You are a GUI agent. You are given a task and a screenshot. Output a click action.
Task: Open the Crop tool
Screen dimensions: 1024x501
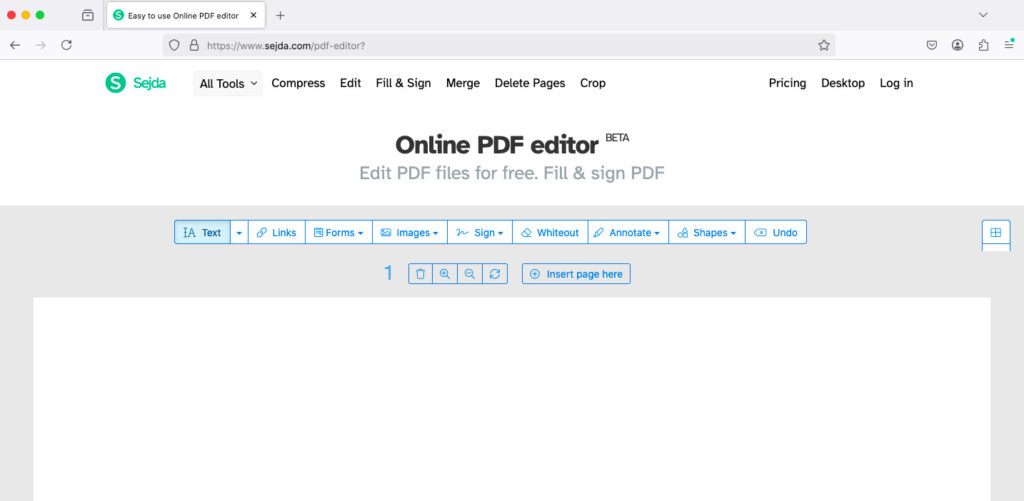click(593, 83)
